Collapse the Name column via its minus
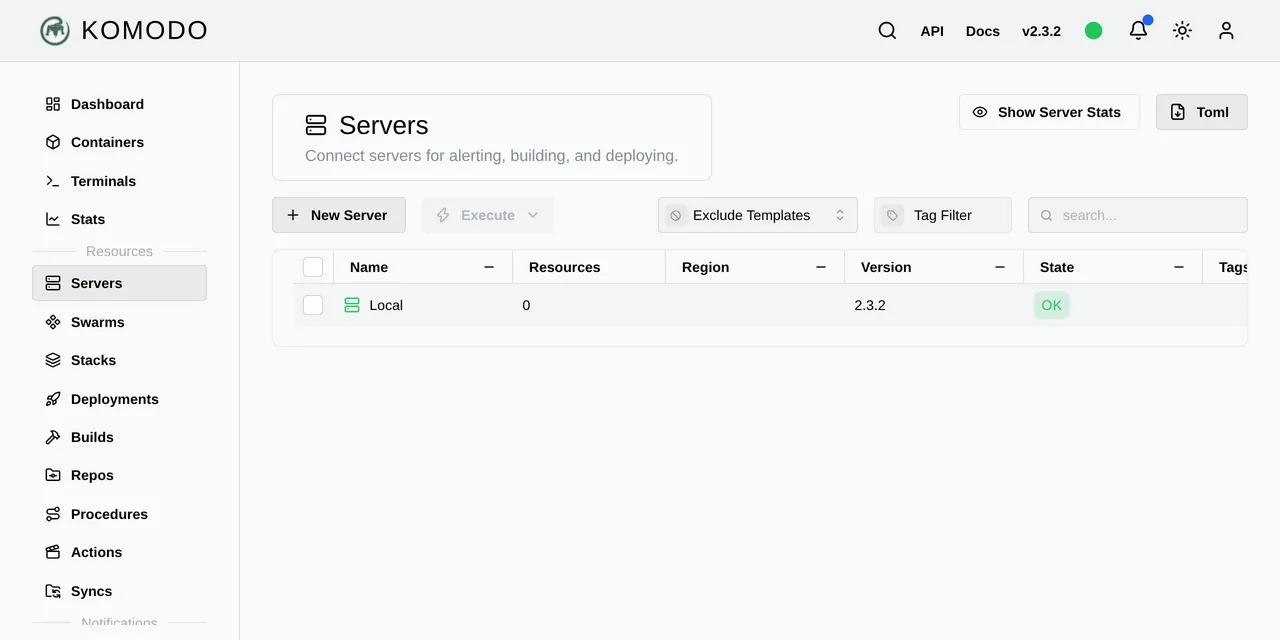The height and width of the screenshot is (640, 1280). point(489,267)
